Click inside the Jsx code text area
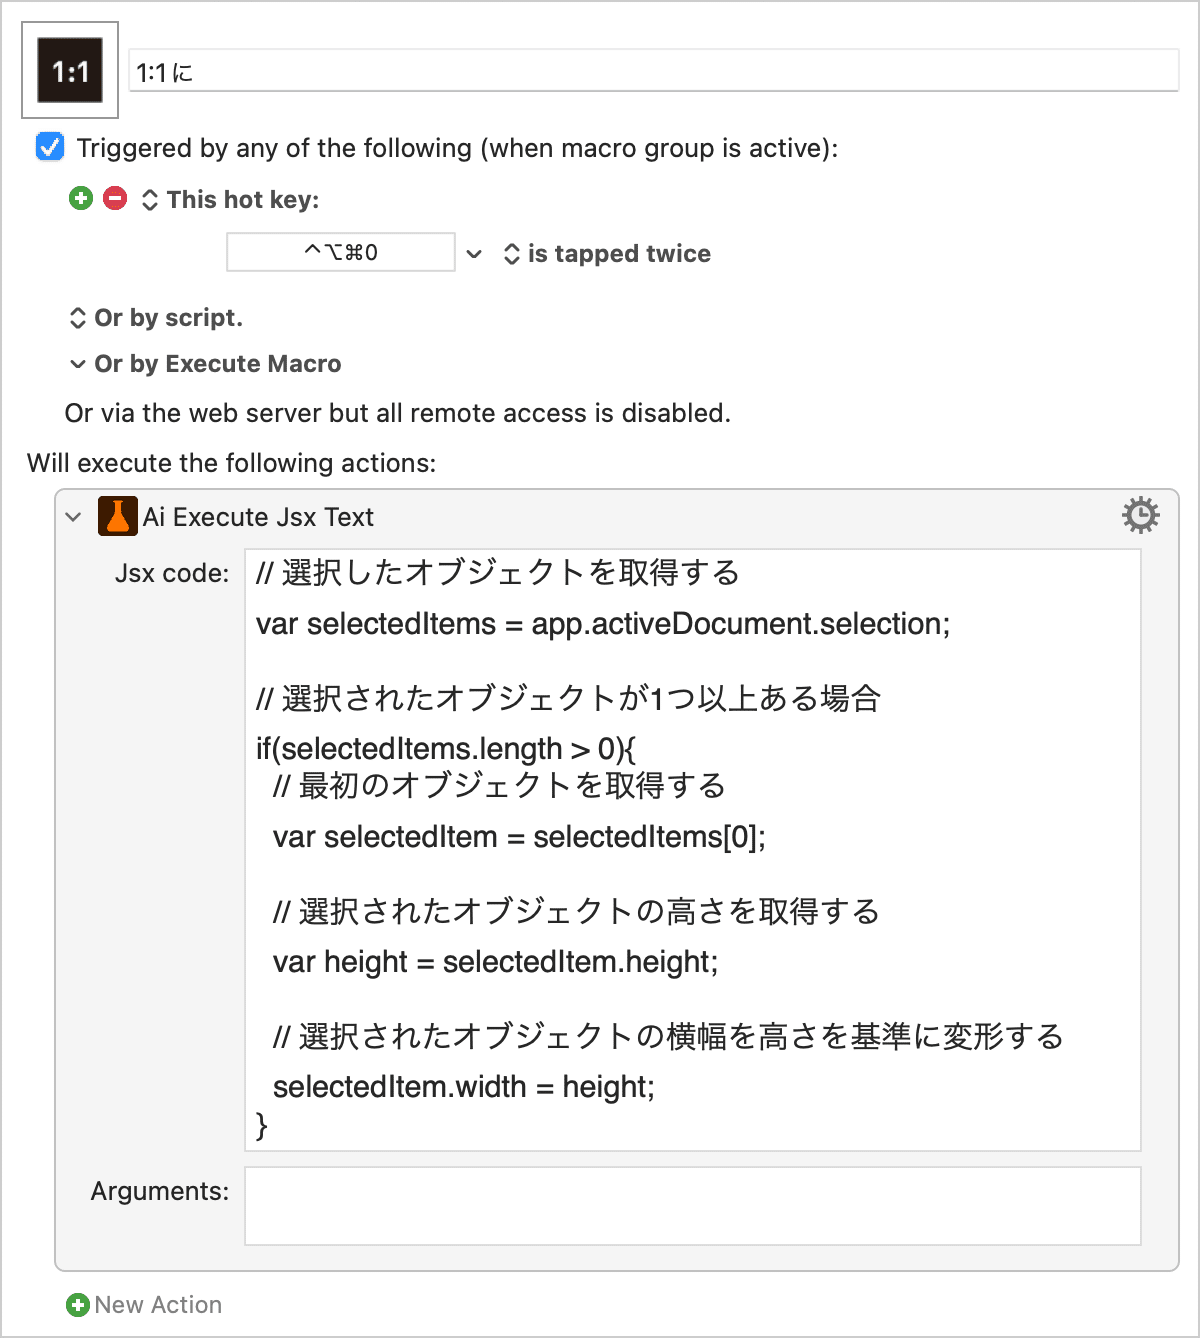The width and height of the screenshot is (1200, 1338). 693,850
